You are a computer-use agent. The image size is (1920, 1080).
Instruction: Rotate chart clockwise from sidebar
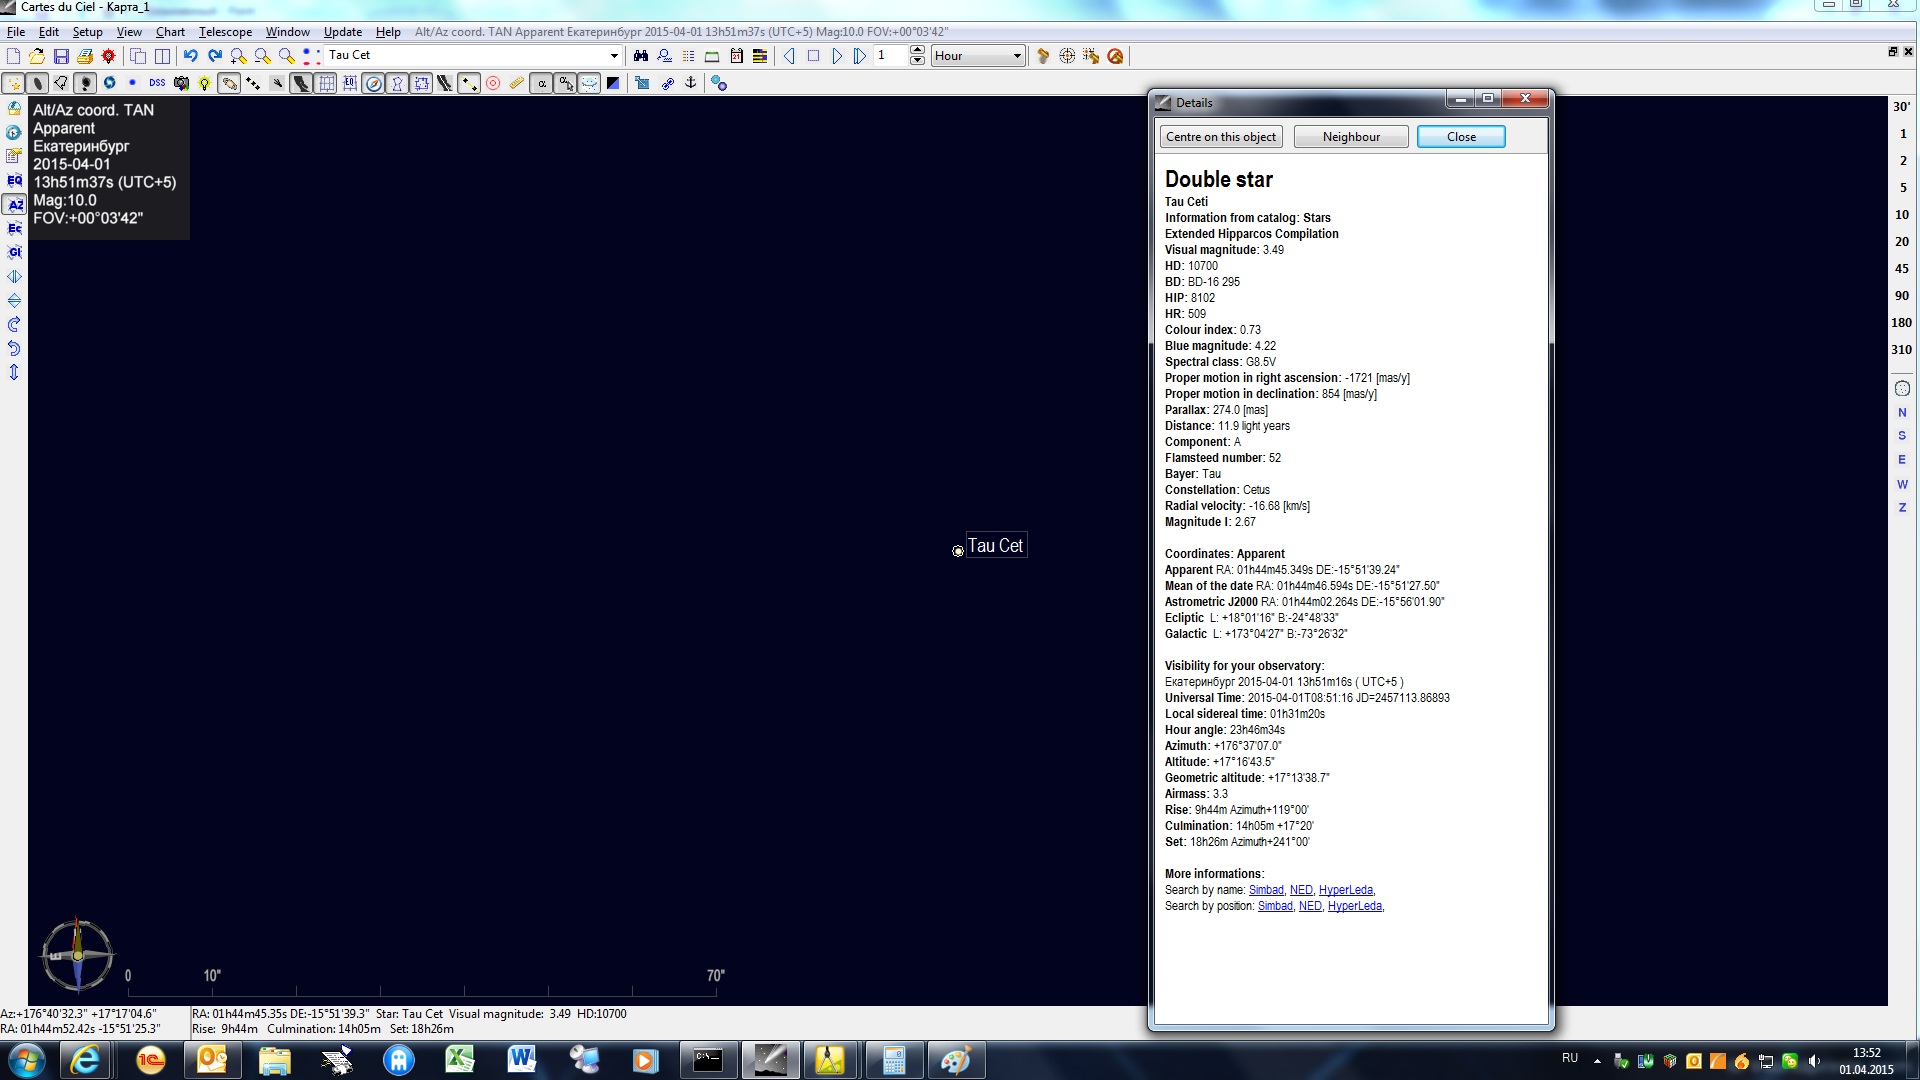[x=14, y=325]
